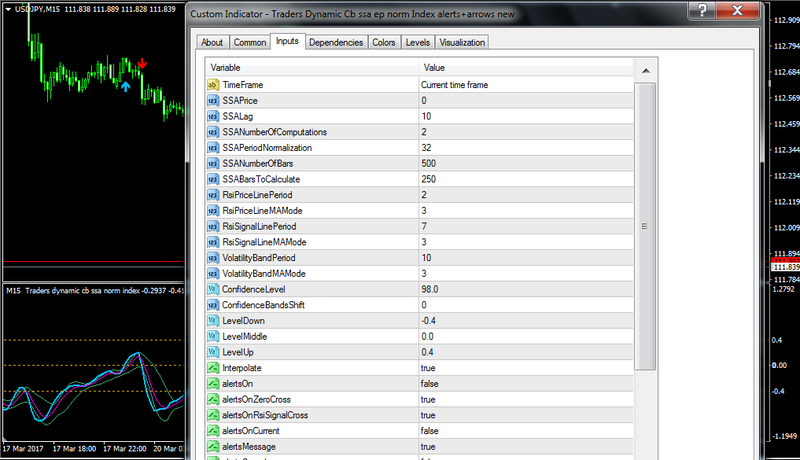The height and width of the screenshot is (460, 800).
Task: Select the SSANumberOfBars value 500
Action: (x=428, y=164)
